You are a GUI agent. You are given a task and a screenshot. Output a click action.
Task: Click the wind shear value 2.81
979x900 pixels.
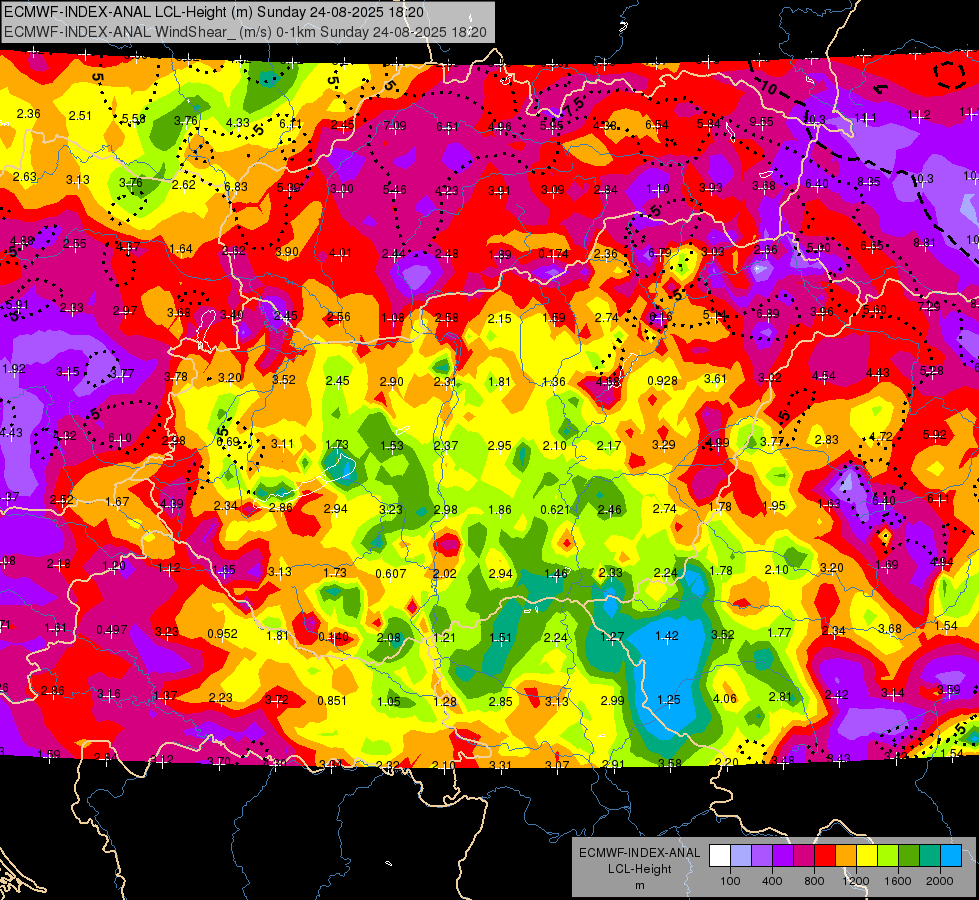click(x=780, y=696)
